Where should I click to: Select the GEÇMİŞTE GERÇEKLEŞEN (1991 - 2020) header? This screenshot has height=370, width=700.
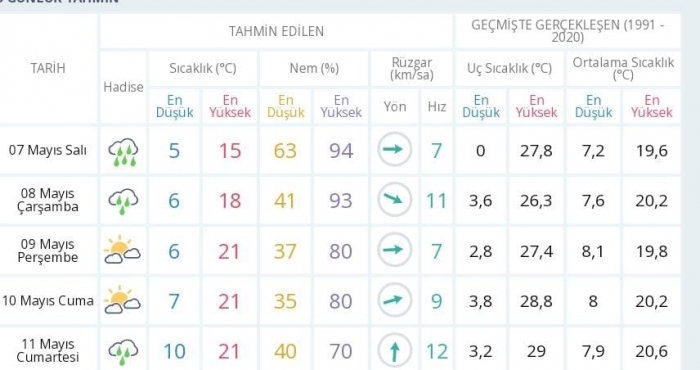tap(567, 31)
